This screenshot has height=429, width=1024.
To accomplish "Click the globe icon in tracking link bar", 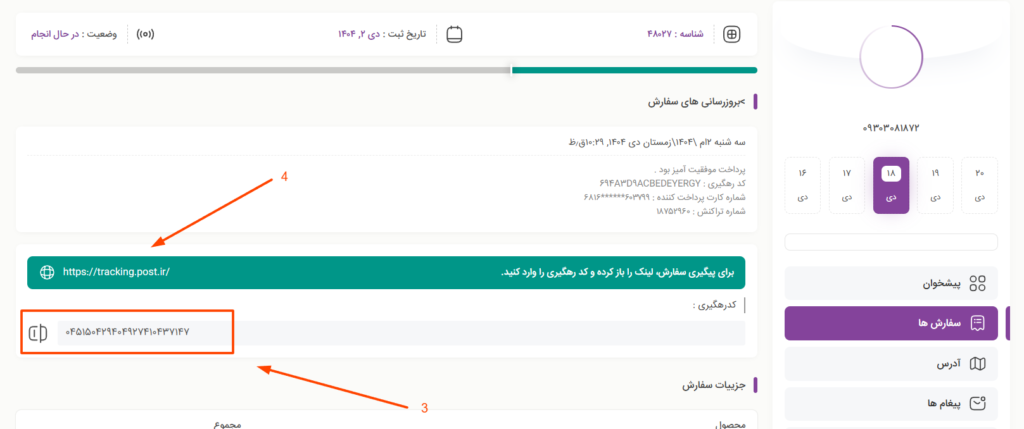I will pyautogui.click(x=47, y=272).
